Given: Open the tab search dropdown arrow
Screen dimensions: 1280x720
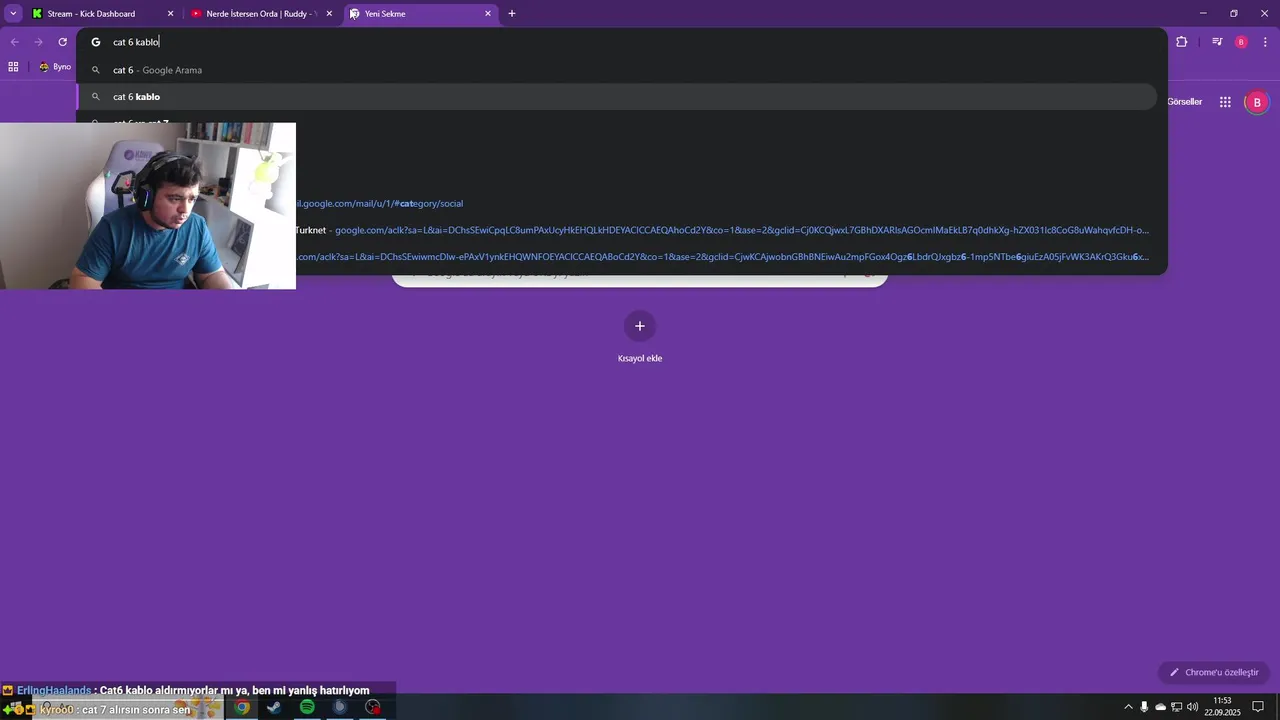Looking at the screenshot, I should pyautogui.click(x=13, y=14).
